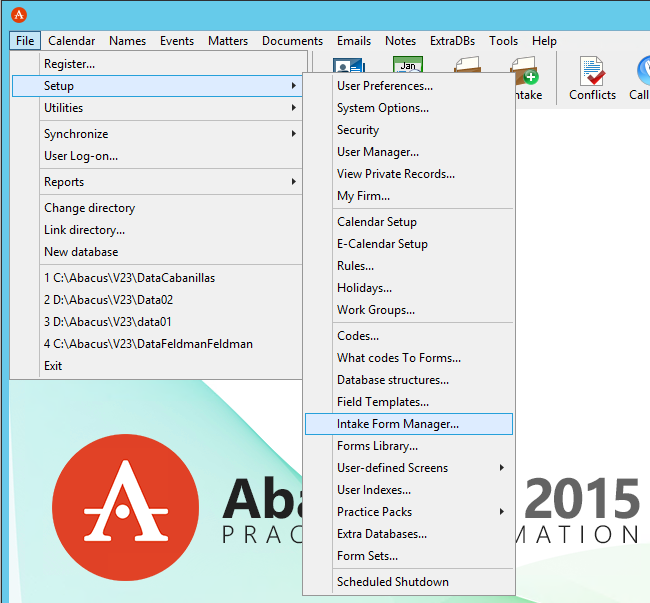Screen dimensions: 650x603
Task: Select User Log-on... menu entry
Action: pyautogui.click(x=158, y=156)
